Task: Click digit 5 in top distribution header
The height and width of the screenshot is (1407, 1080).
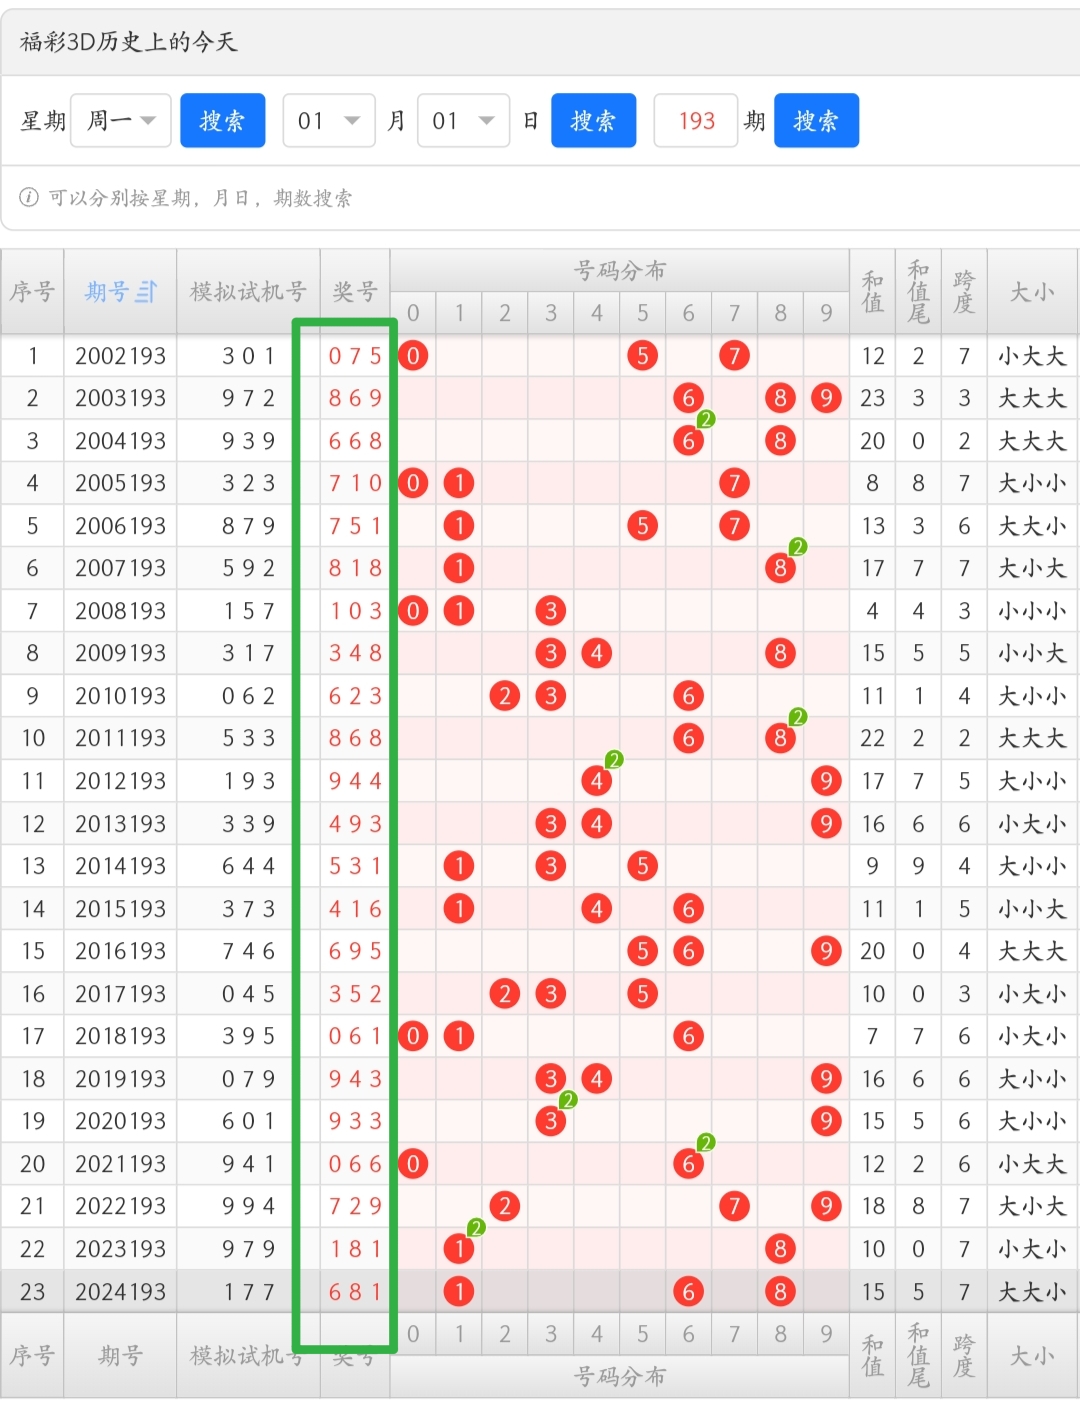Action: click(642, 313)
